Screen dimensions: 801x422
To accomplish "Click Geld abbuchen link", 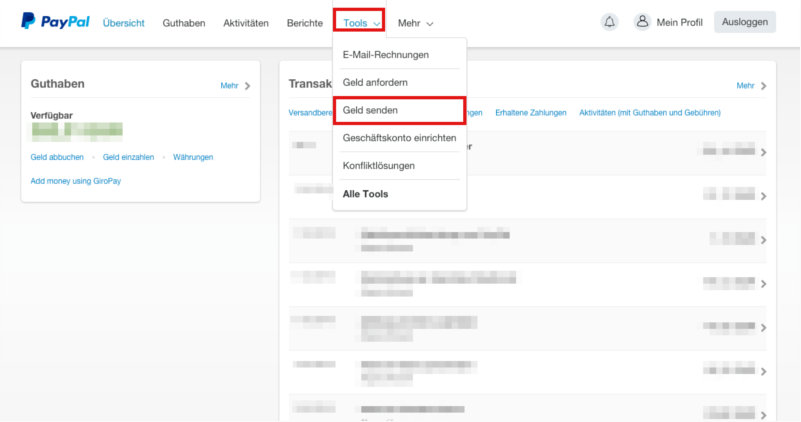I will click(x=57, y=157).
